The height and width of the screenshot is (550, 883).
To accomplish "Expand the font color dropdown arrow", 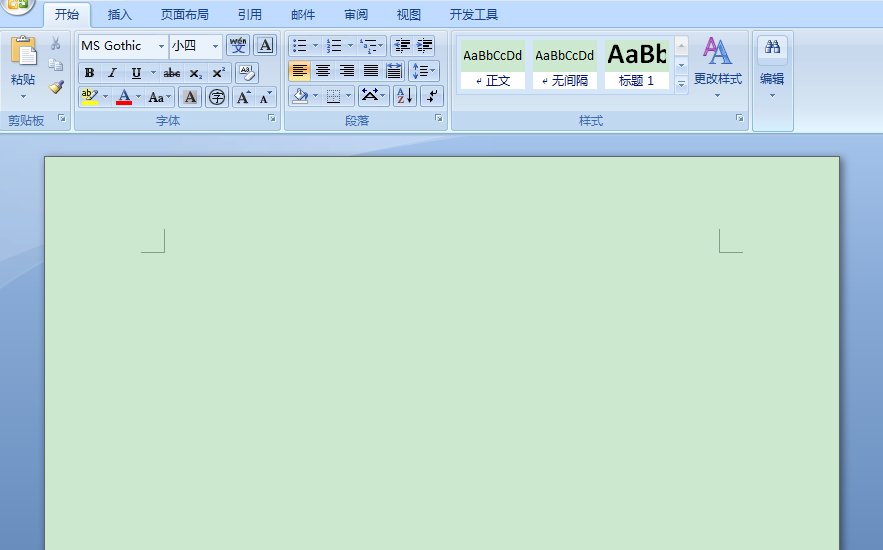I will coord(139,97).
